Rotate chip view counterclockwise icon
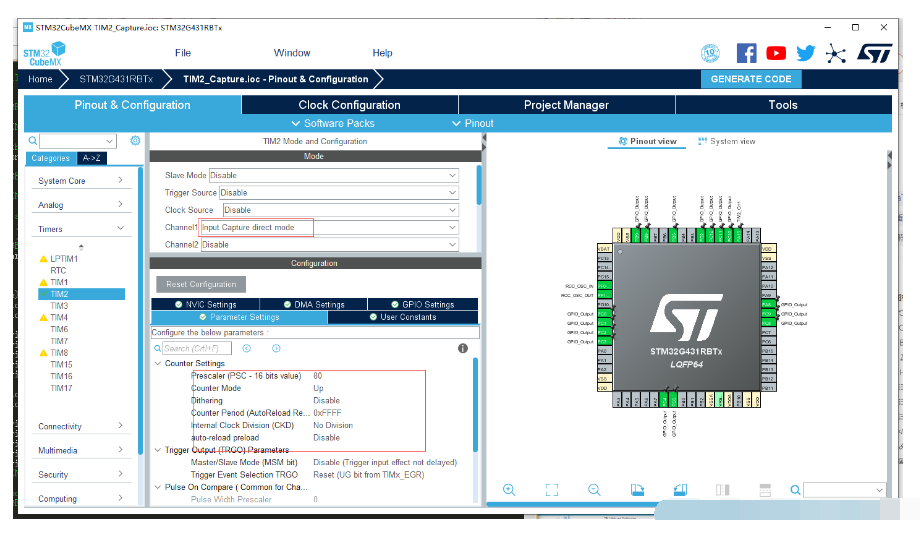Viewport: 921px width, 543px height. pyautogui.click(x=680, y=490)
